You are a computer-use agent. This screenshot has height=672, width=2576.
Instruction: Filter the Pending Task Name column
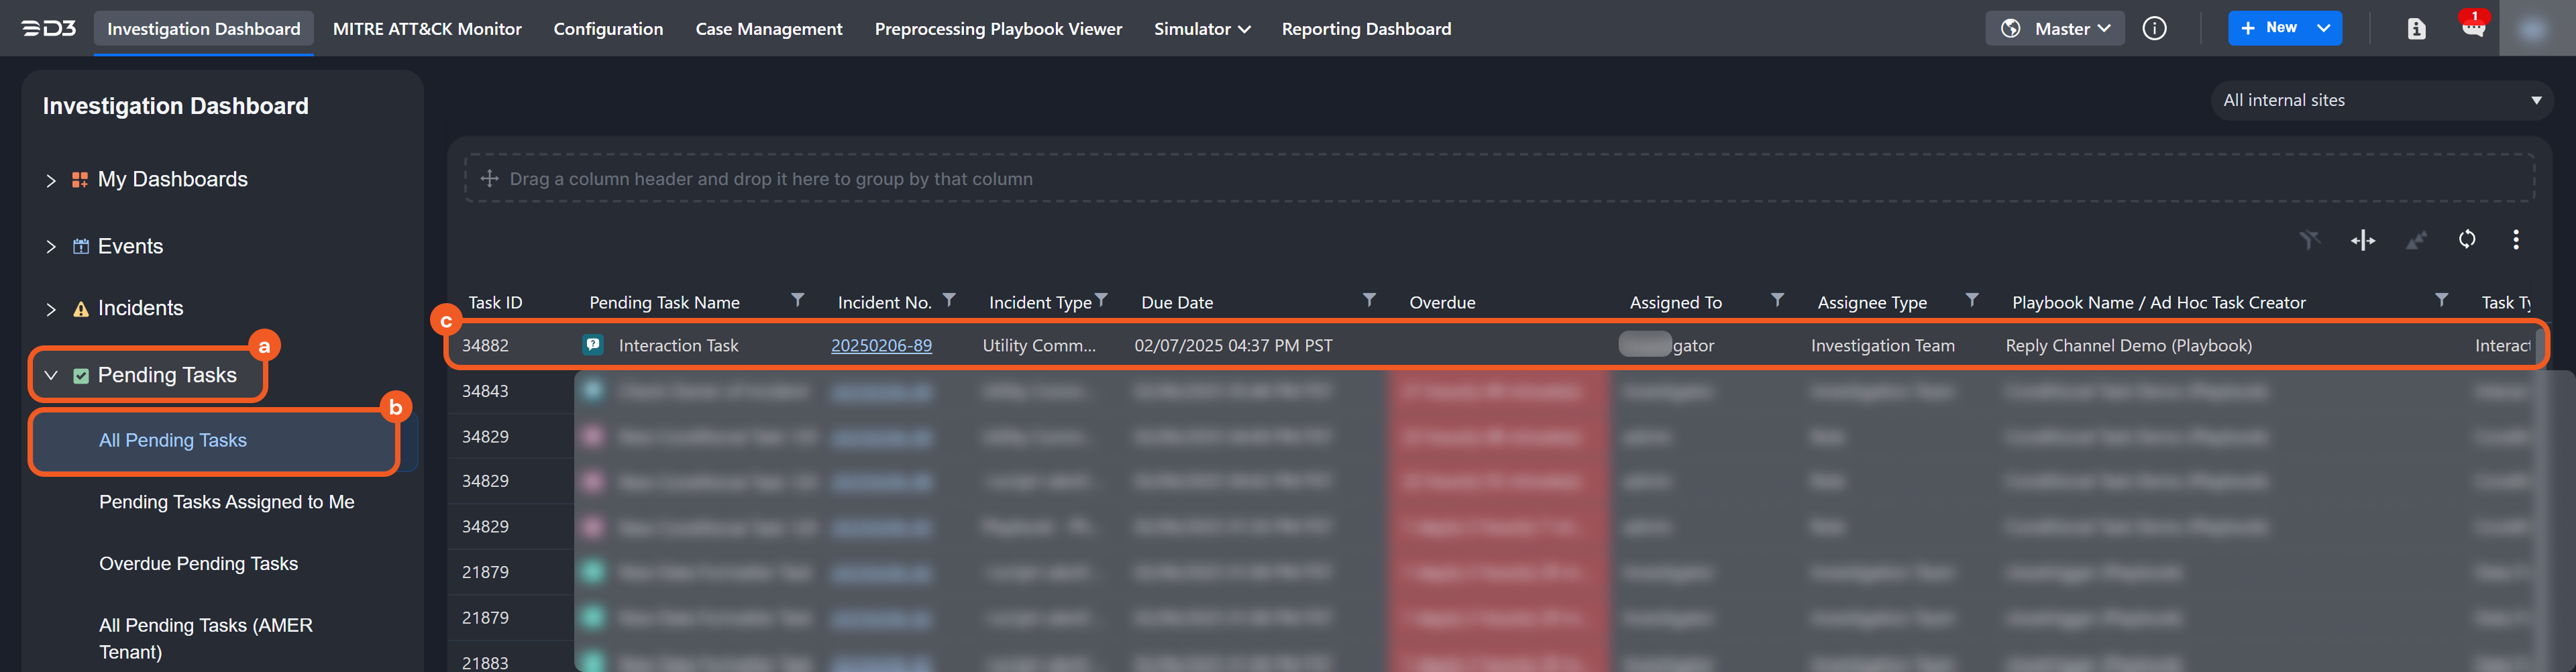click(x=798, y=300)
